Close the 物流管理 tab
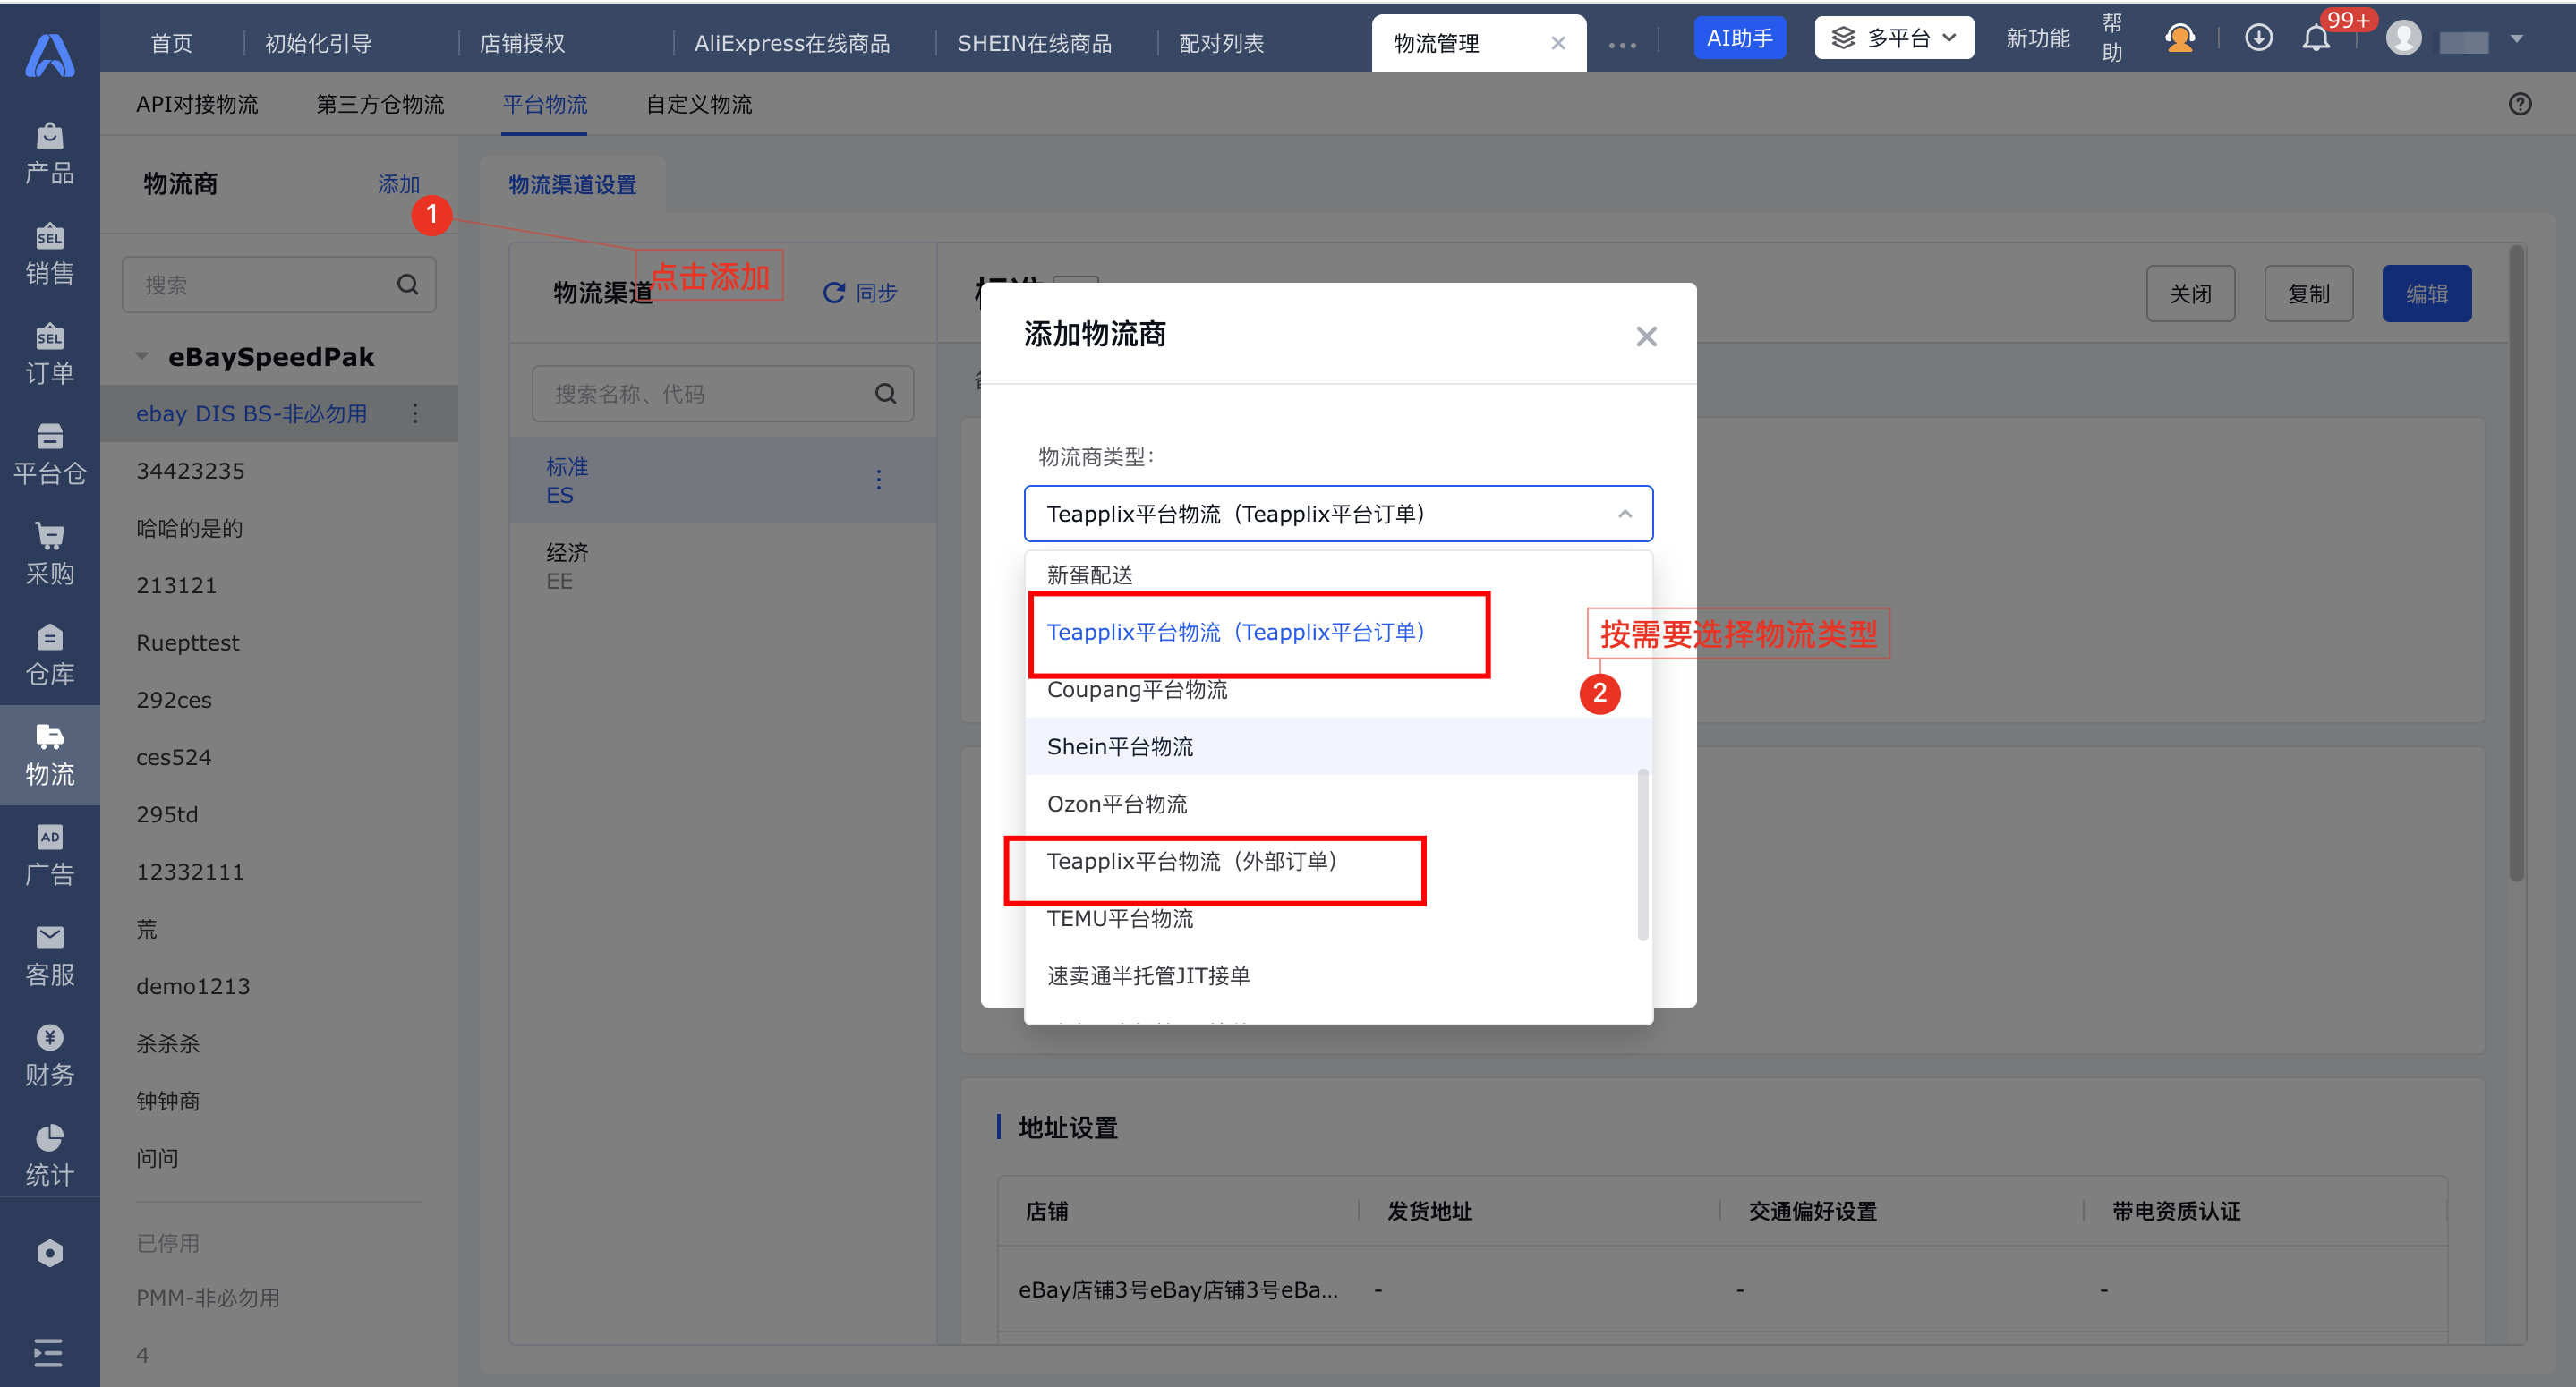The width and height of the screenshot is (2576, 1387). [1558, 43]
